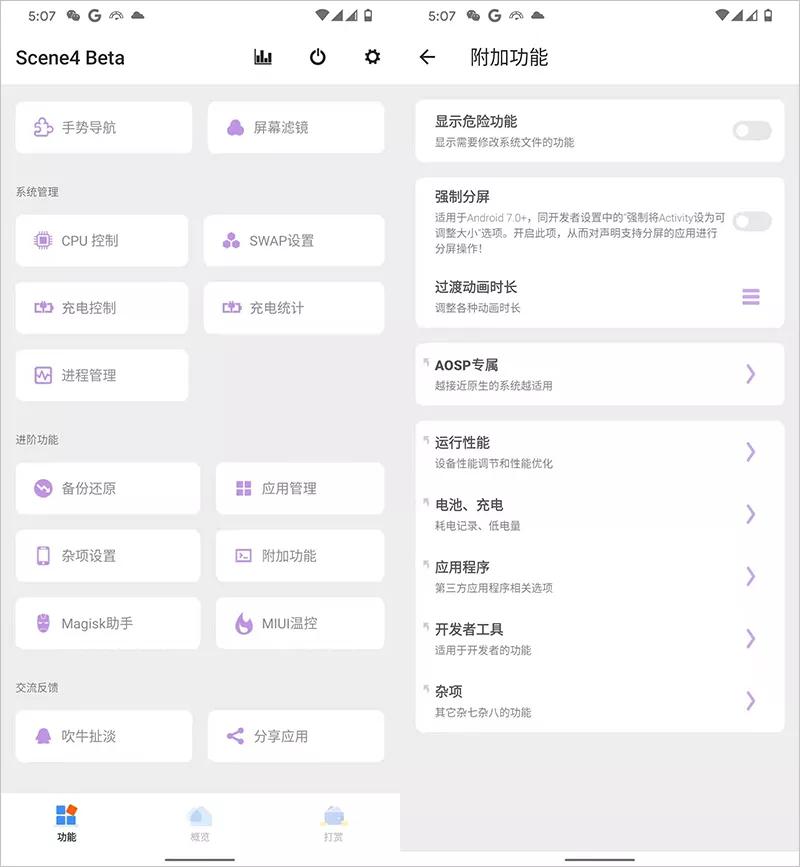Open Magisk助手 via its mask icon
This screenshot has width=800, height=867.
pyautogui.click(x=42, y=622)
